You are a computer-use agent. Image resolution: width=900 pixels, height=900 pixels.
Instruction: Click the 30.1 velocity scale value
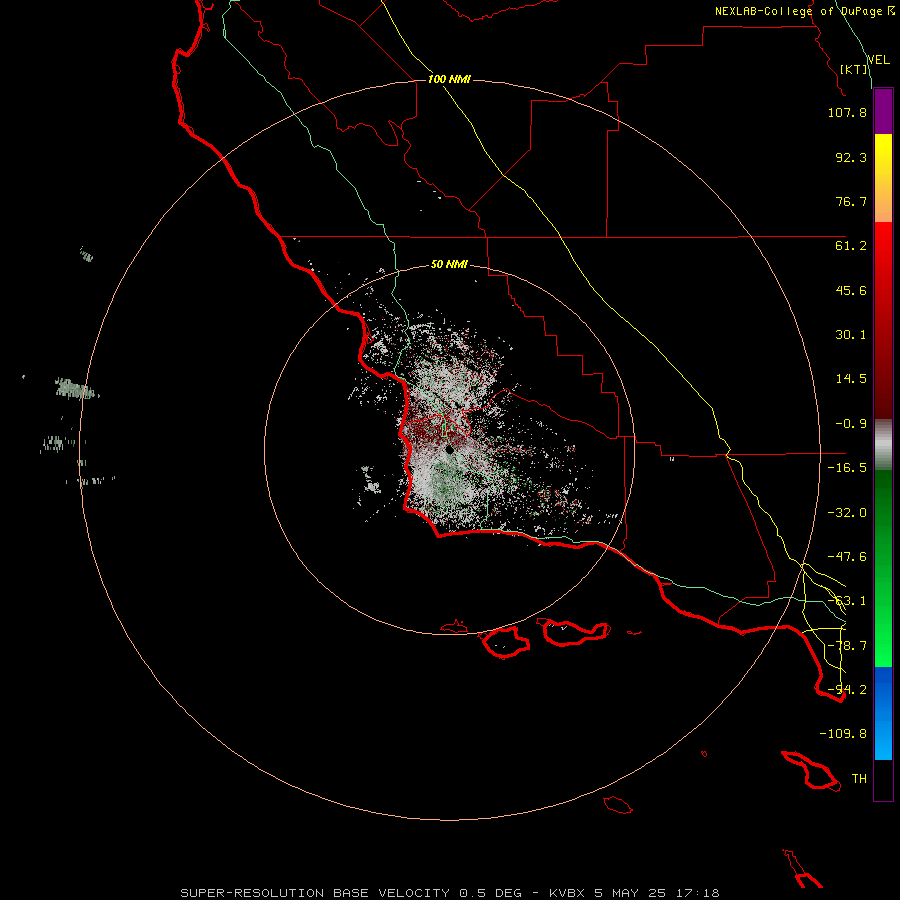tap(851, 335)
